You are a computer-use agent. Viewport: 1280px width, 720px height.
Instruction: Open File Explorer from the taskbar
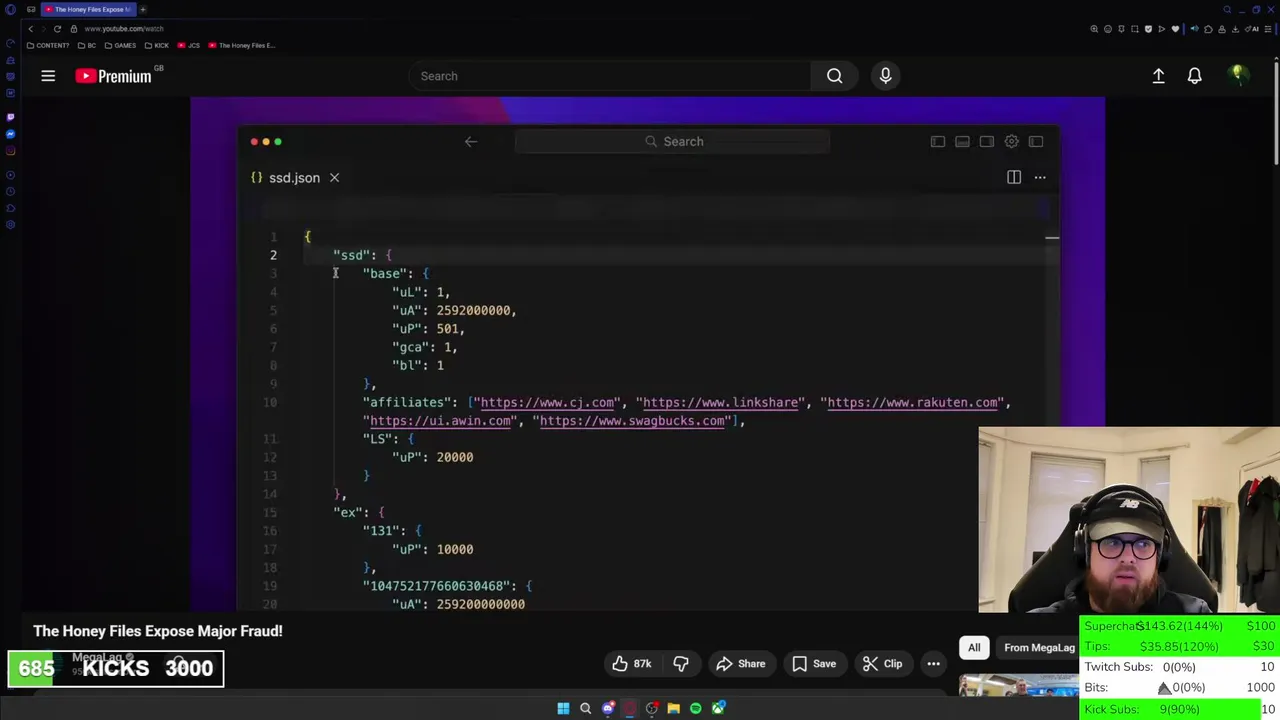tap(674, 709)
